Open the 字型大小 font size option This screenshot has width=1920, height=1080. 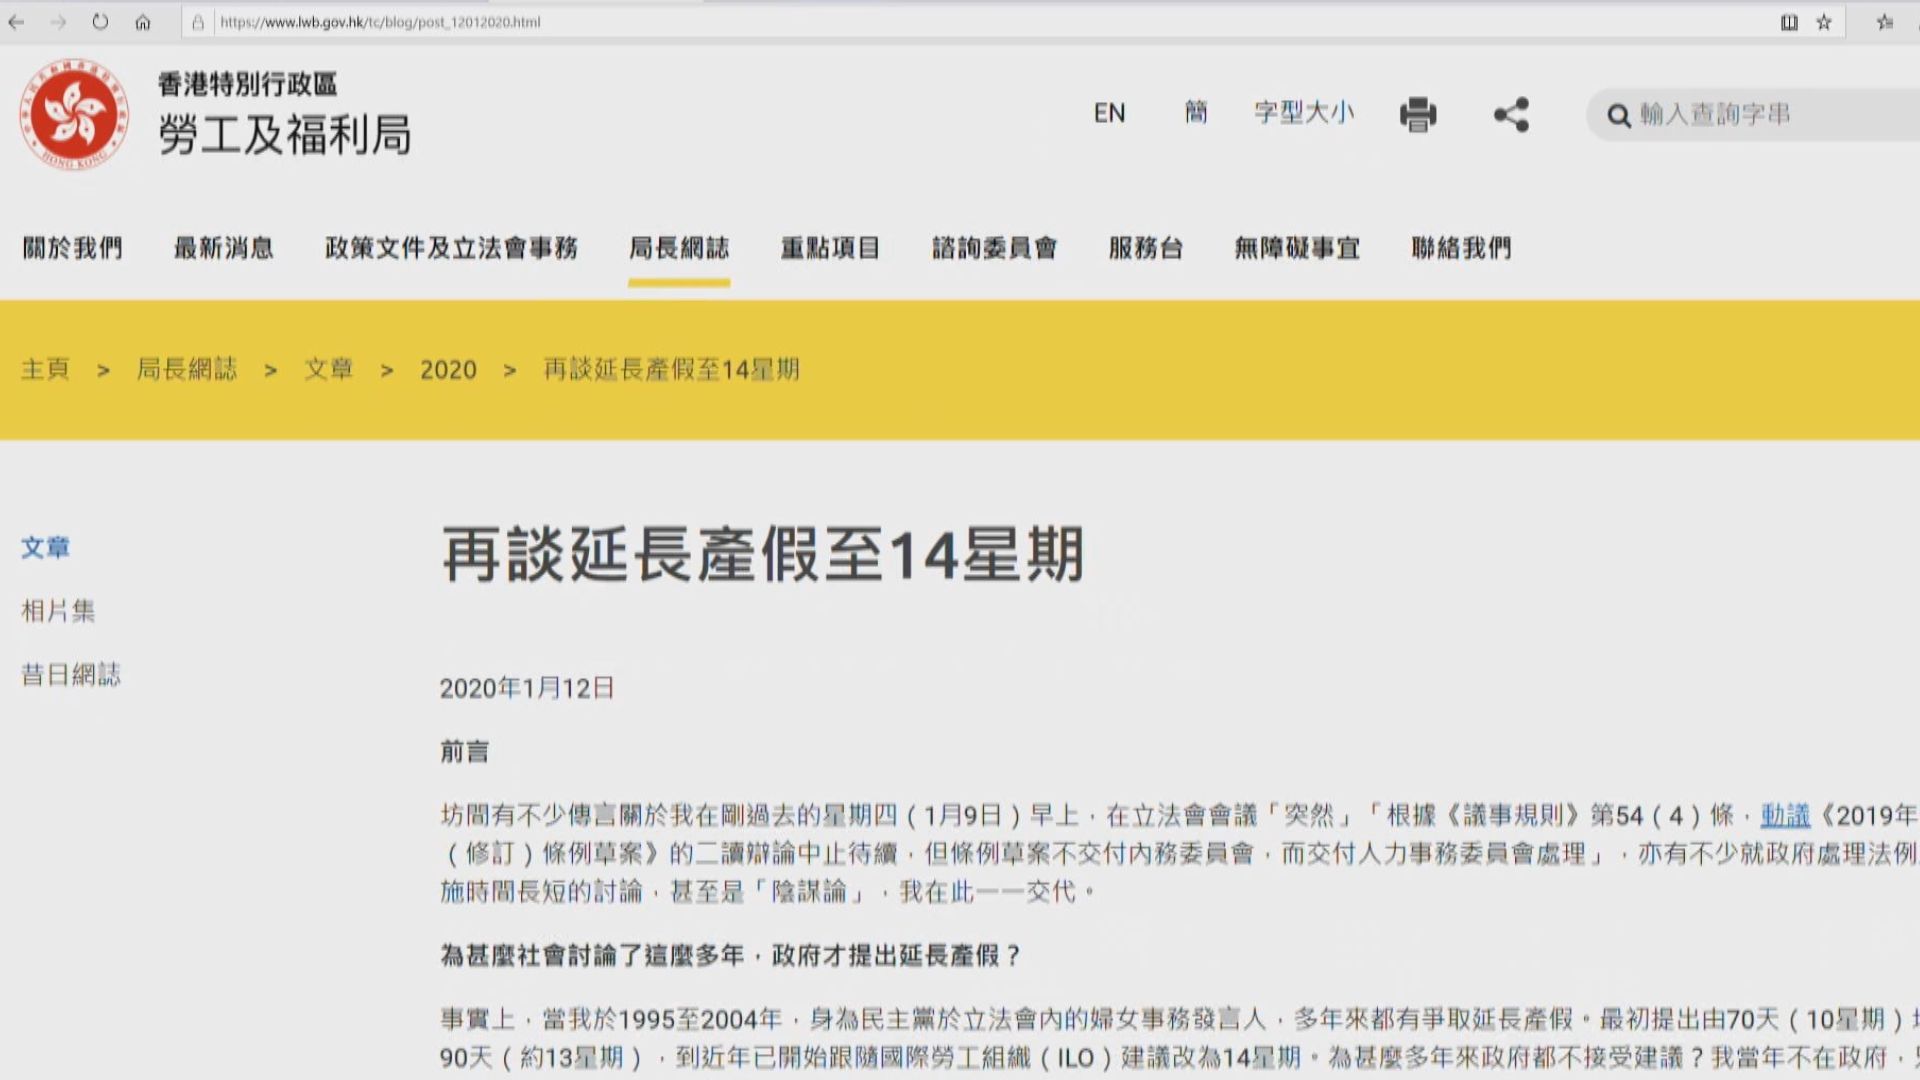coord(1304,113)
